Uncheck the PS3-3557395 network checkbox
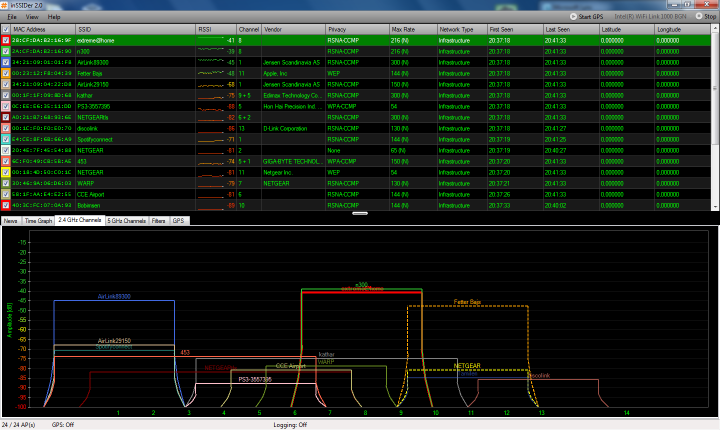 tap(6, 107)
